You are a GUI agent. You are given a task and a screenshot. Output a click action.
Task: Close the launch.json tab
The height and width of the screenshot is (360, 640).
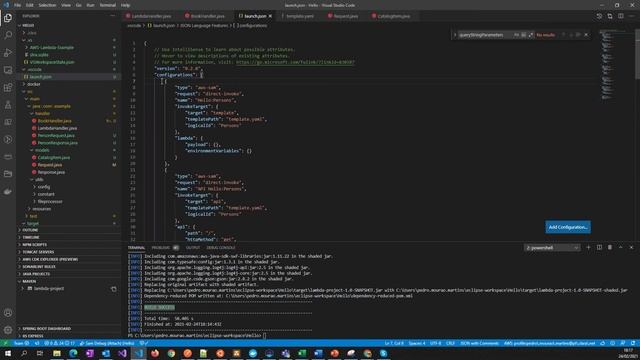tap(270, 16)
